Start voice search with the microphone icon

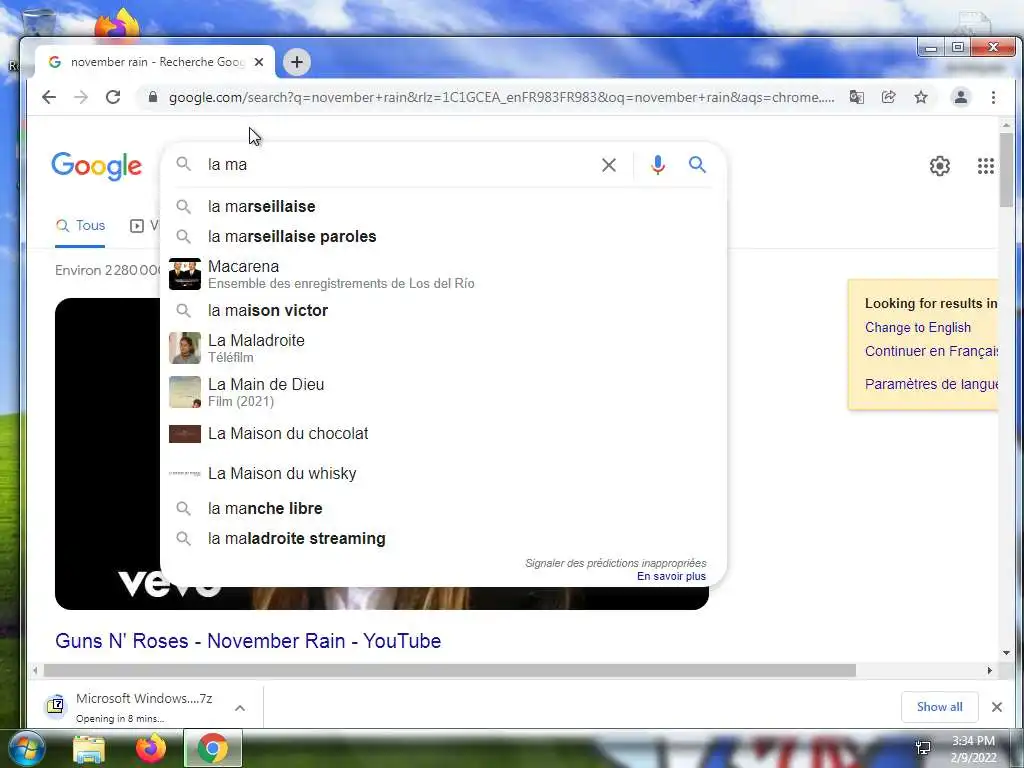coord(658,165)
